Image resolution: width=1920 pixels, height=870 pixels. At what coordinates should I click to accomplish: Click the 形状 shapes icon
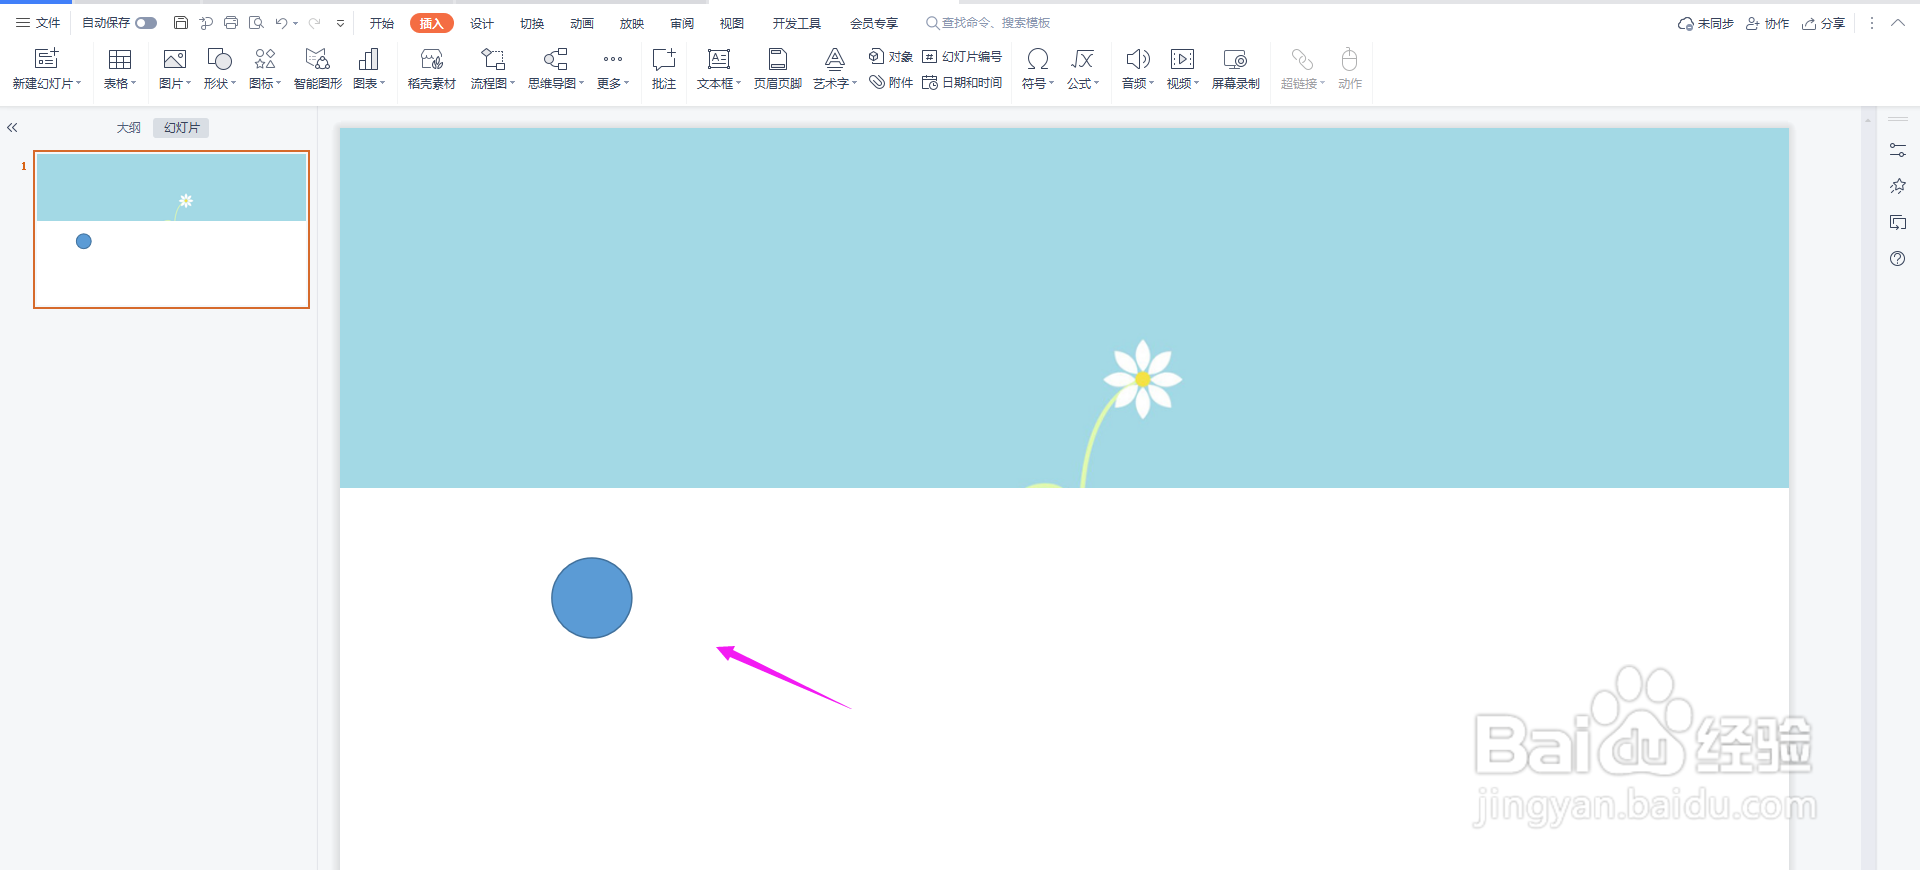(x=219, y=59)
